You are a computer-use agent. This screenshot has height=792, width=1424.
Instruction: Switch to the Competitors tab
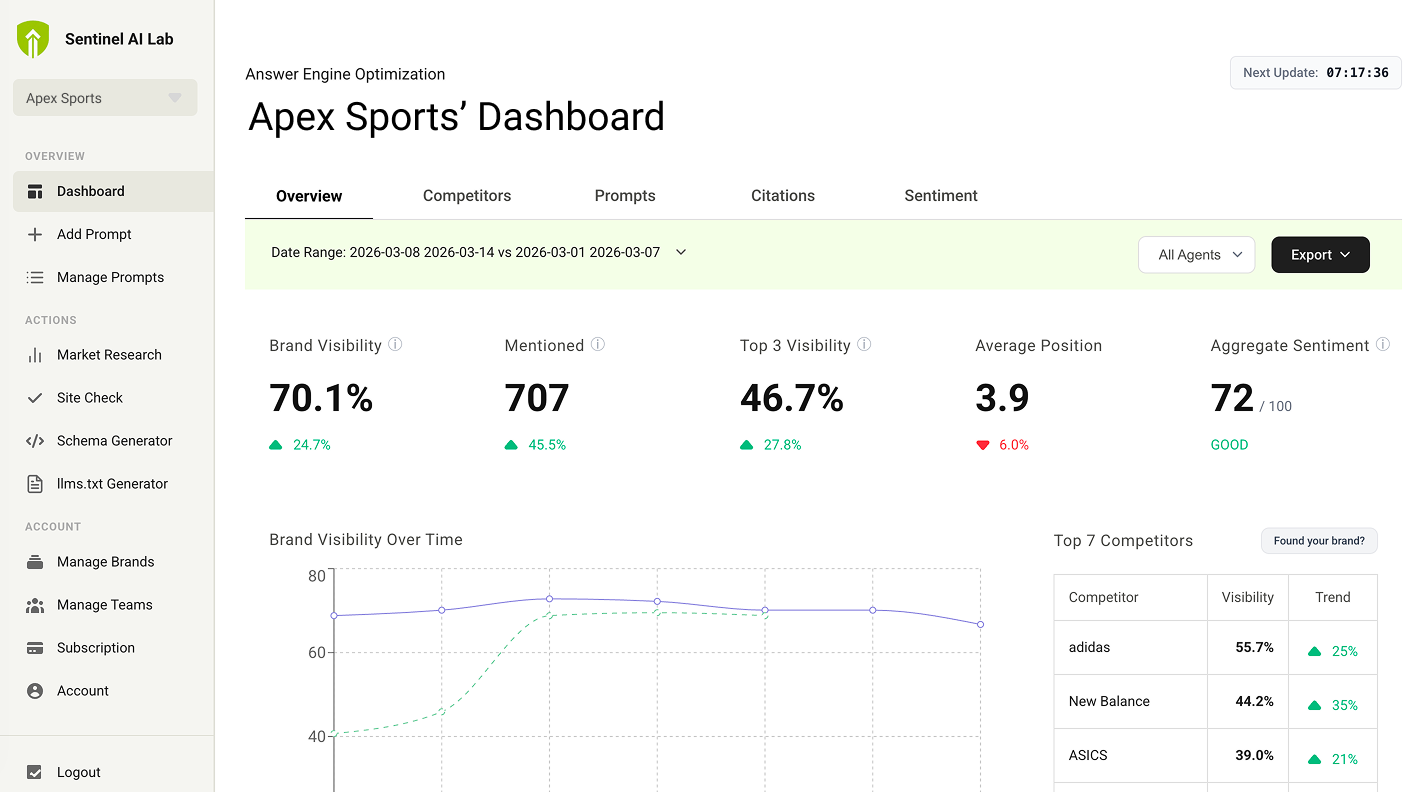(467, 196)
